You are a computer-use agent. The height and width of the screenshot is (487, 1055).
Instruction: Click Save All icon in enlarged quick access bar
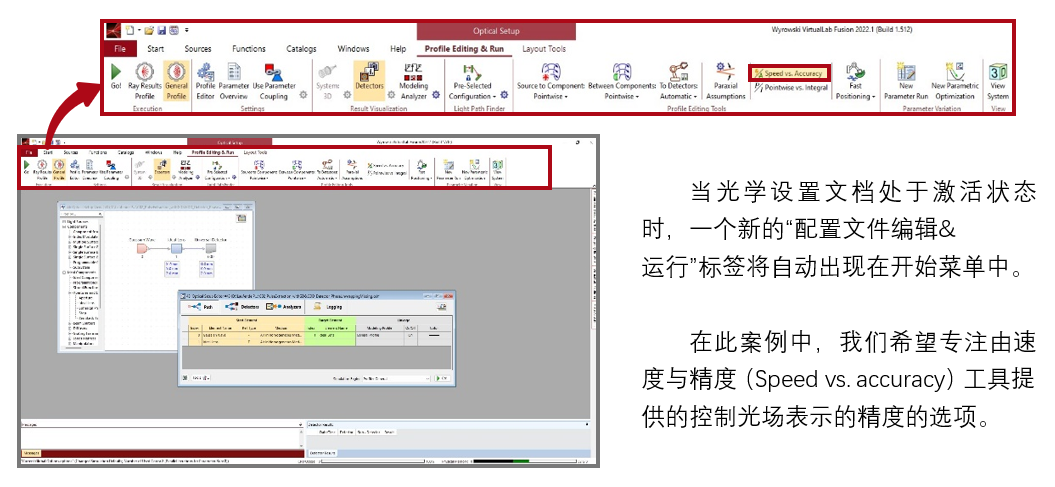coord(174,30)
